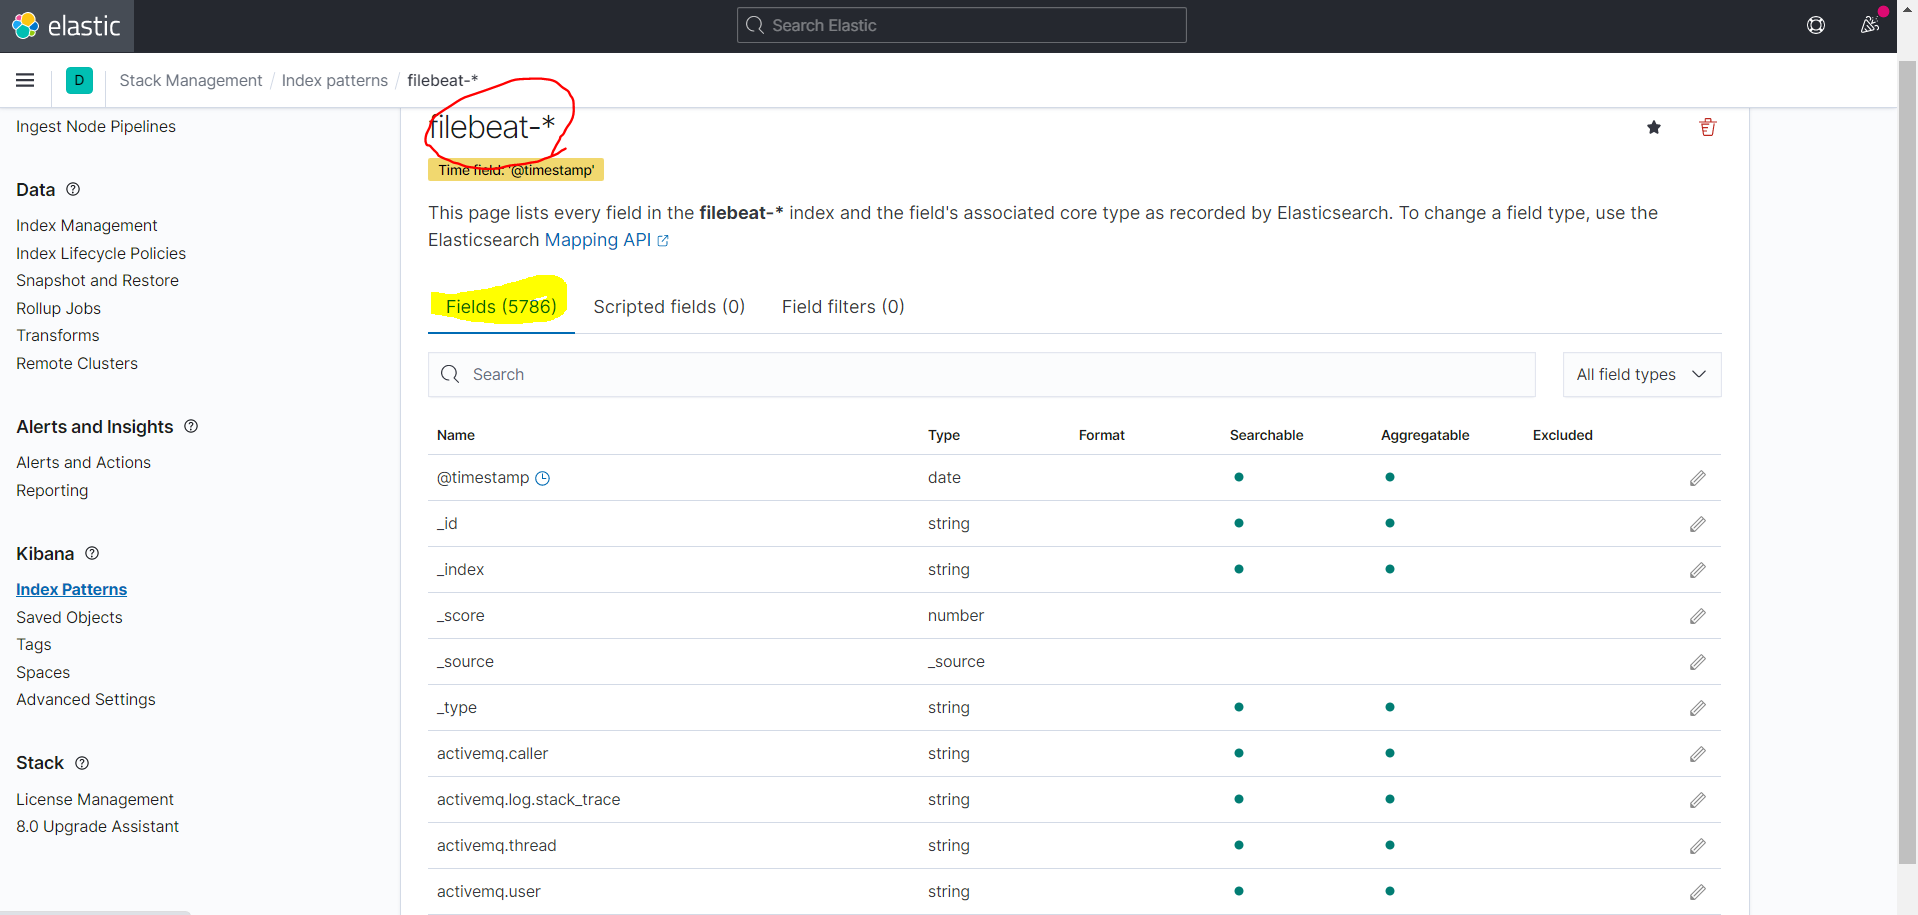This screenshot has height=915, width=1918.
Task: Open the D space avatar
Action: coord(79,80)
